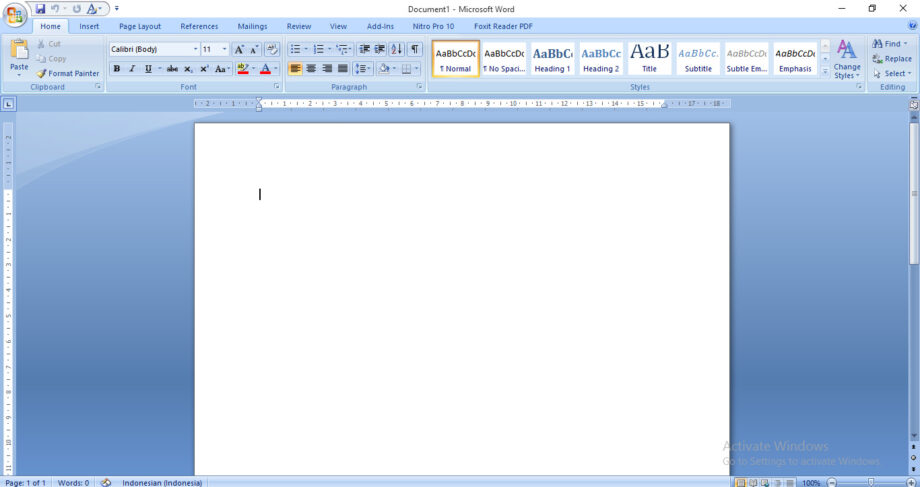This screenshot has width=920, height=487.
Task: Click the Clear Formatting icon
Action: point(271,49)
